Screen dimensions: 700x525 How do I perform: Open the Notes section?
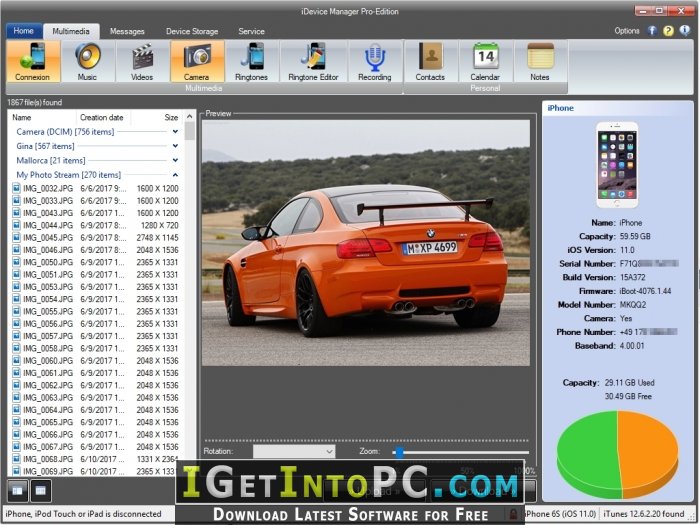pos(540,62)
